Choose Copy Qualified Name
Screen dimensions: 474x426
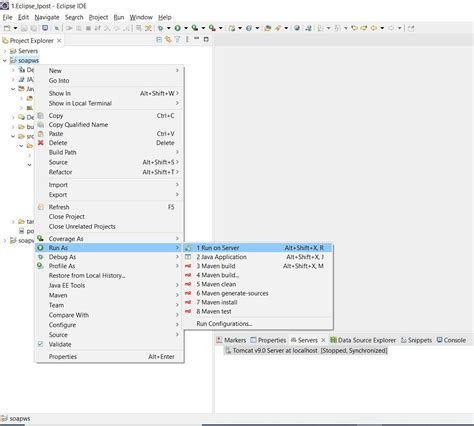109,125
